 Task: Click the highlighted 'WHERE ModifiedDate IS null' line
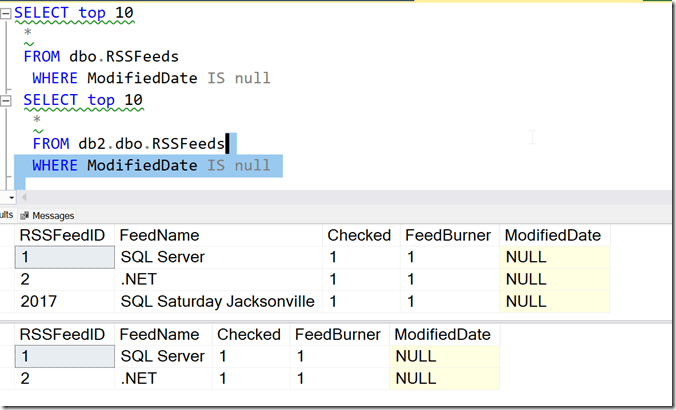pyautogui.click(x=151, y=166)
